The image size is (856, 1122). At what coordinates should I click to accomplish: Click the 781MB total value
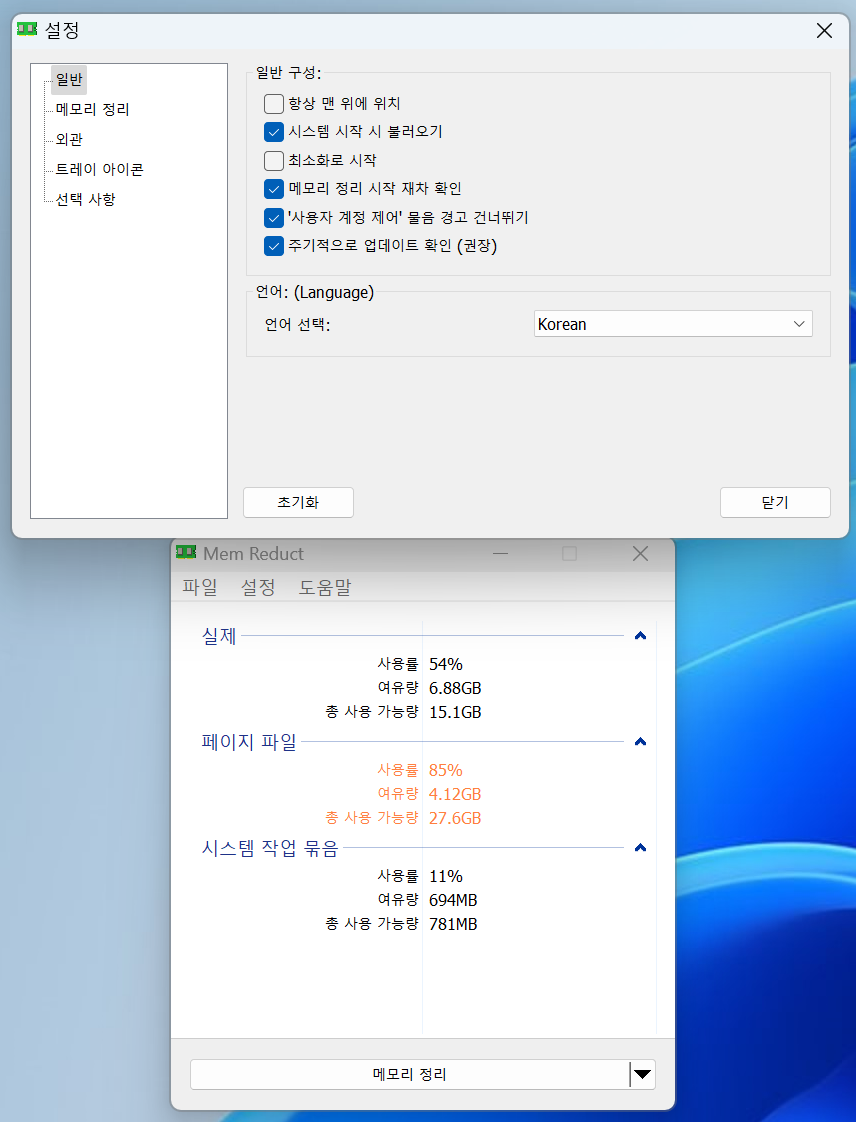(x=453, y=925)
